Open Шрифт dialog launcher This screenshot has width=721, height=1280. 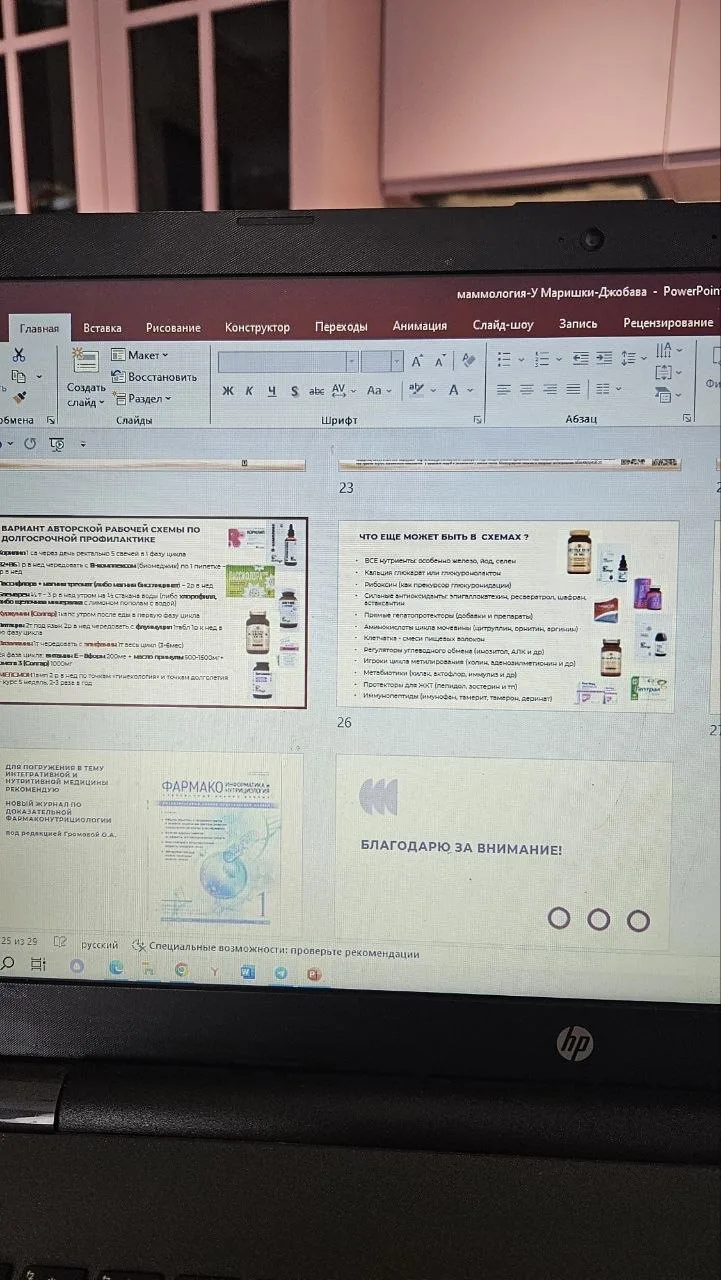click(476, 420)
